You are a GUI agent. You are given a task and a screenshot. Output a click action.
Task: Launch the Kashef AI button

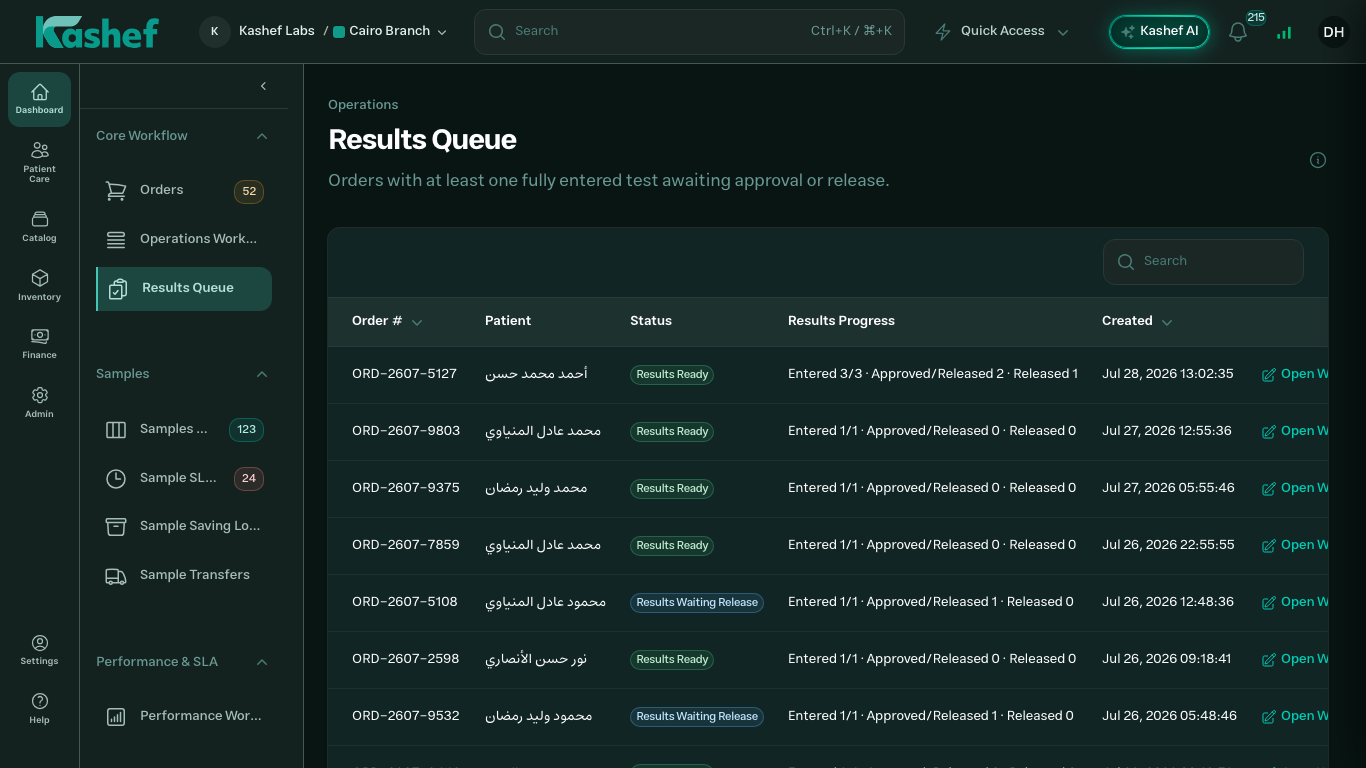[x=1159, y=32]
